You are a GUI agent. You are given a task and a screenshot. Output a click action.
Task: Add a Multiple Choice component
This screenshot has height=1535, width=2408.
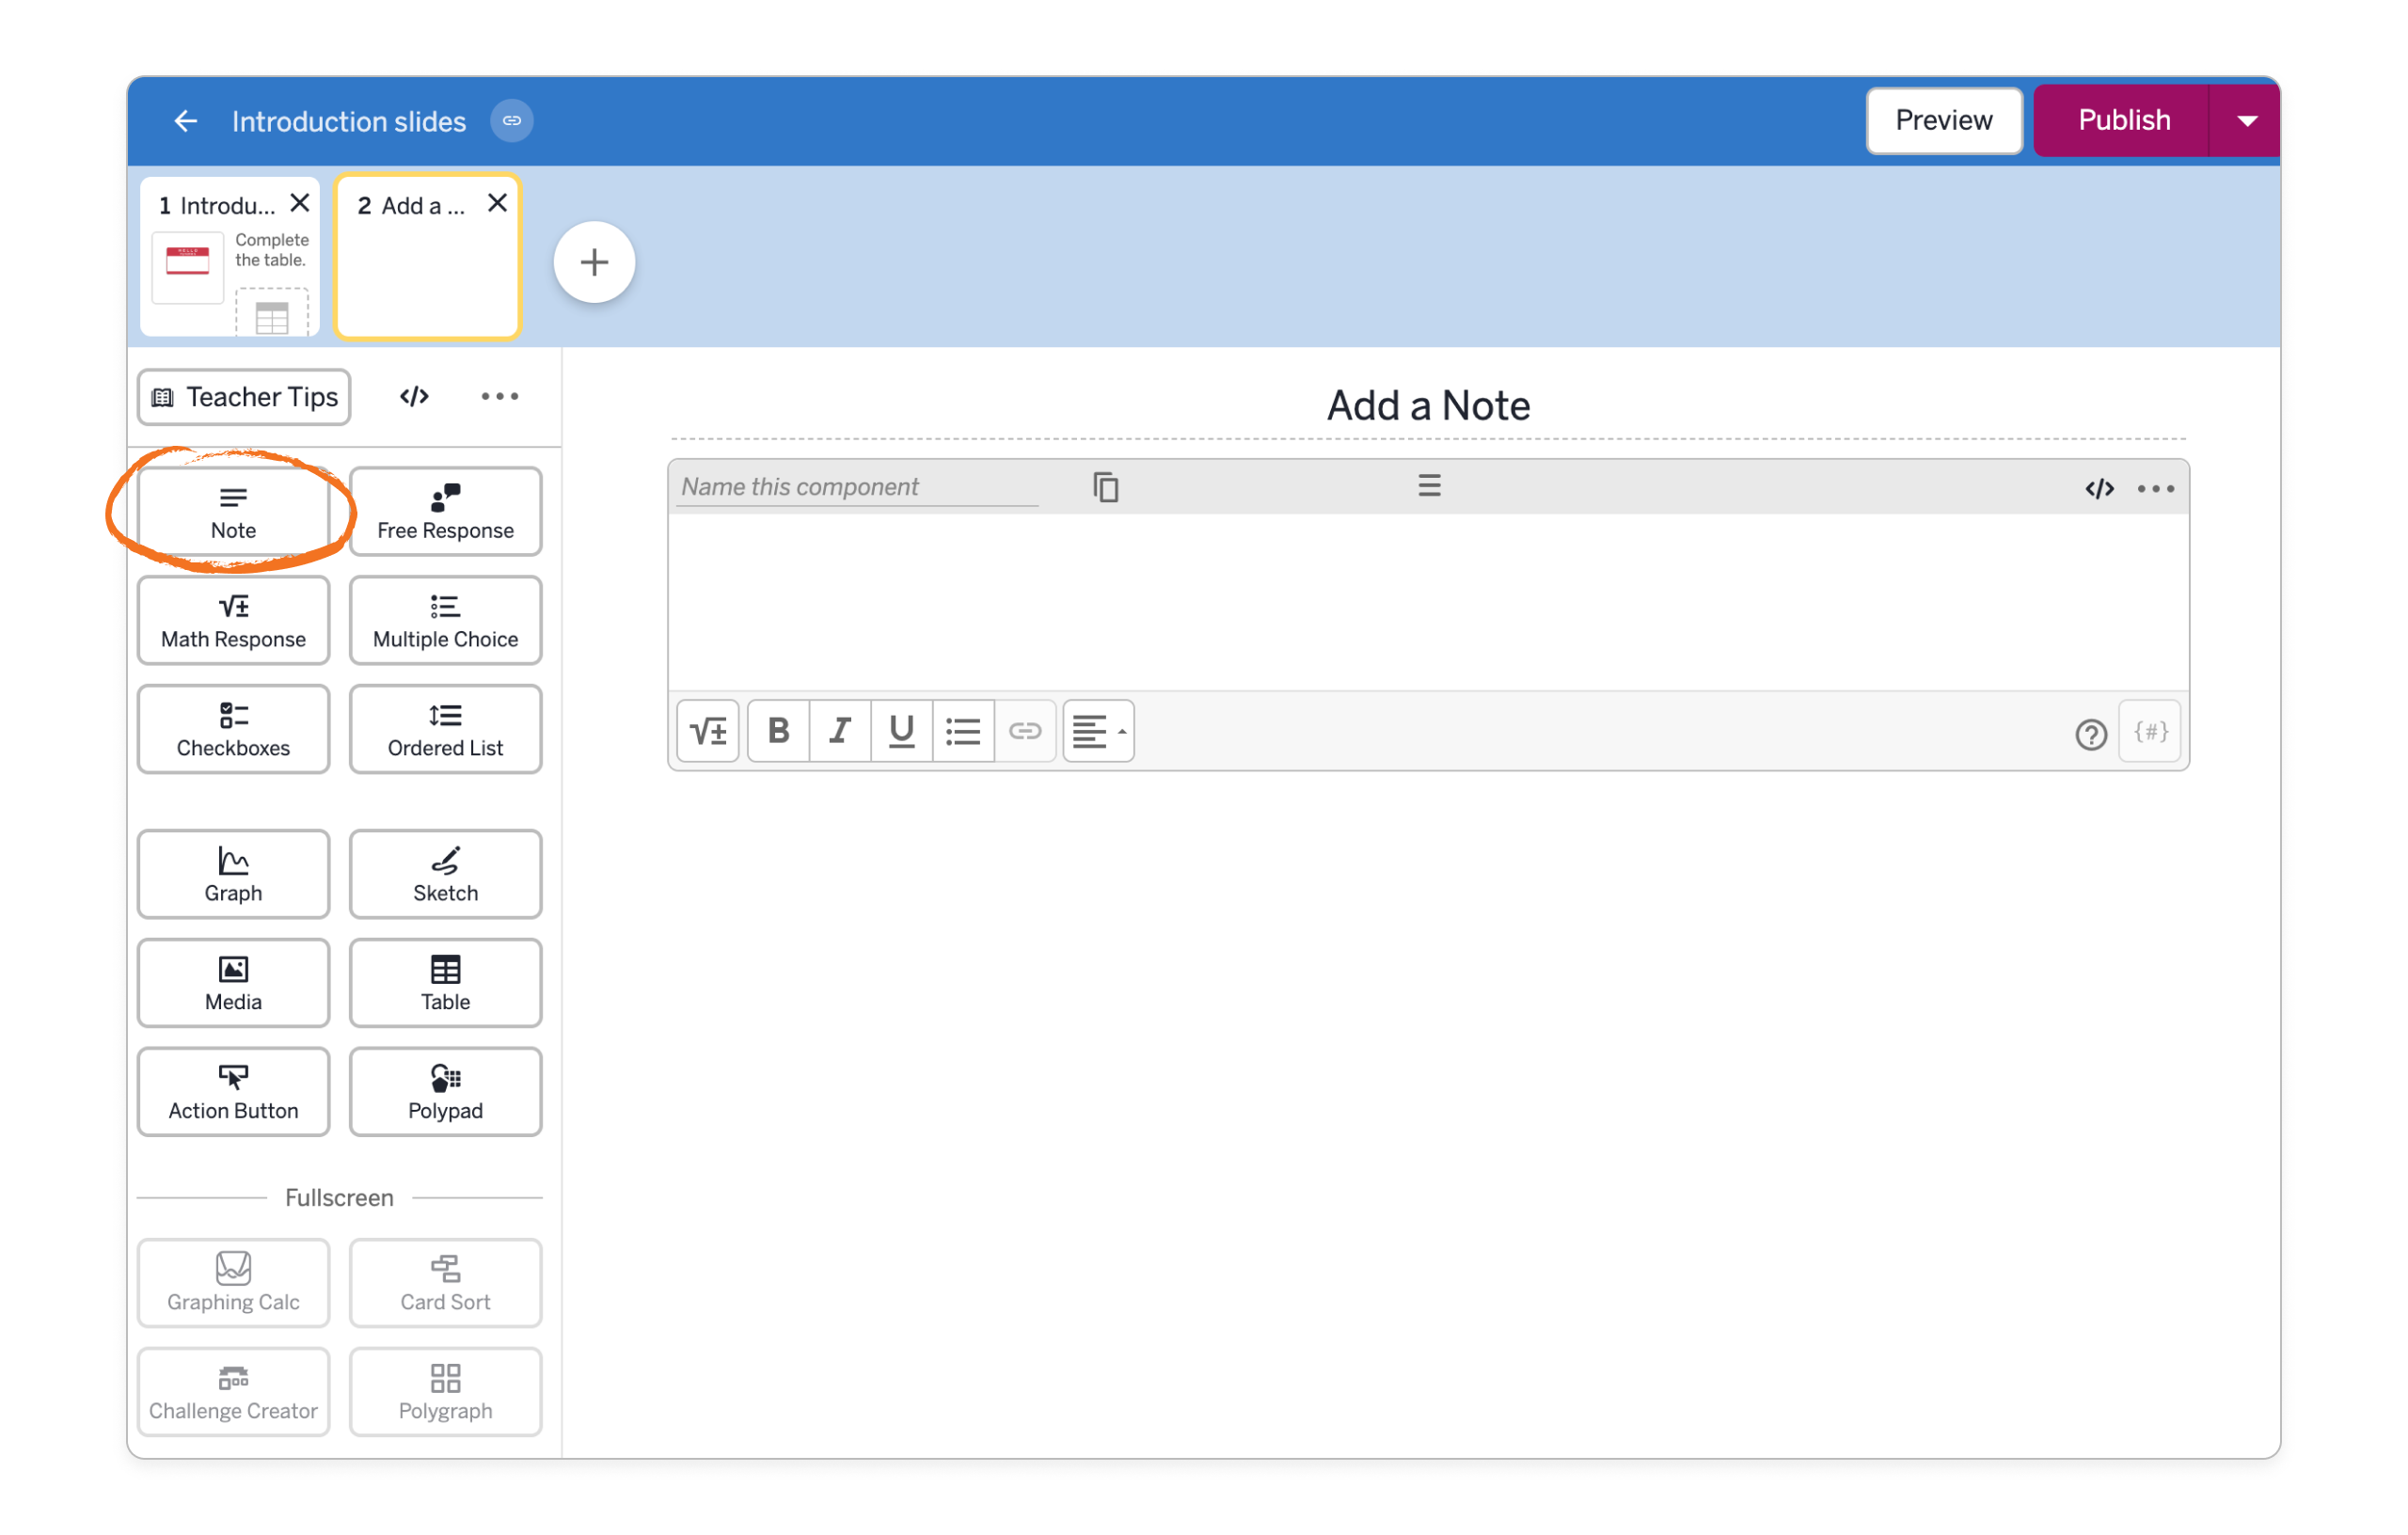(x=445, y=621)
